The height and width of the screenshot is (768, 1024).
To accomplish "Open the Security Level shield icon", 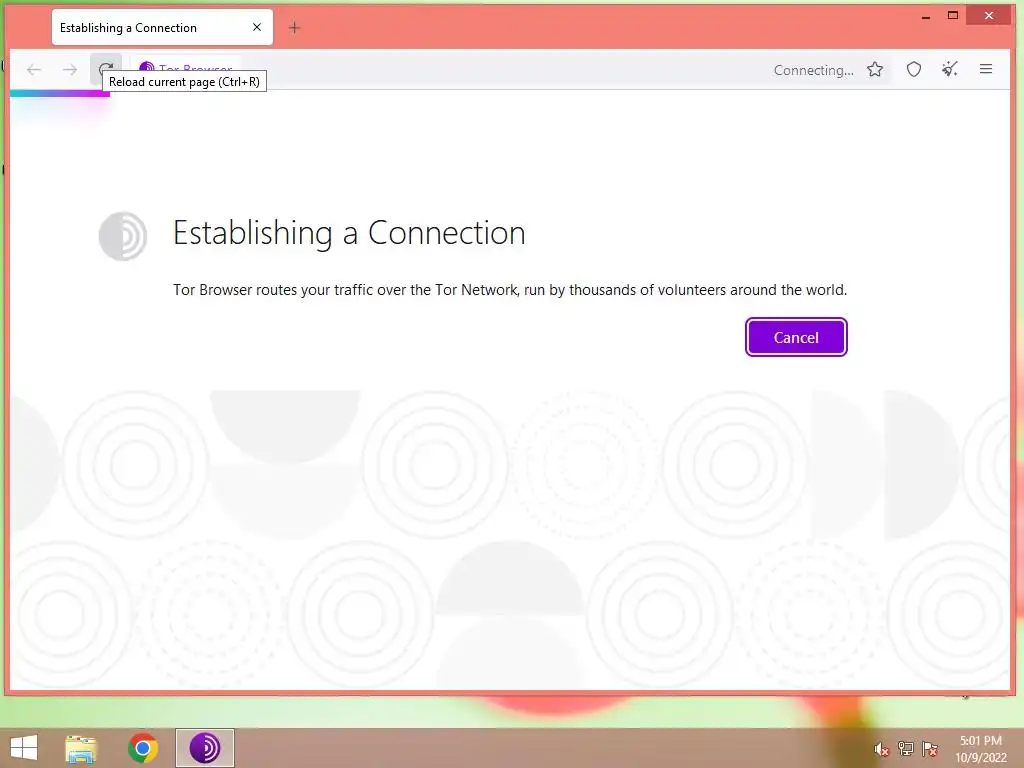I will tap(914, 70).
